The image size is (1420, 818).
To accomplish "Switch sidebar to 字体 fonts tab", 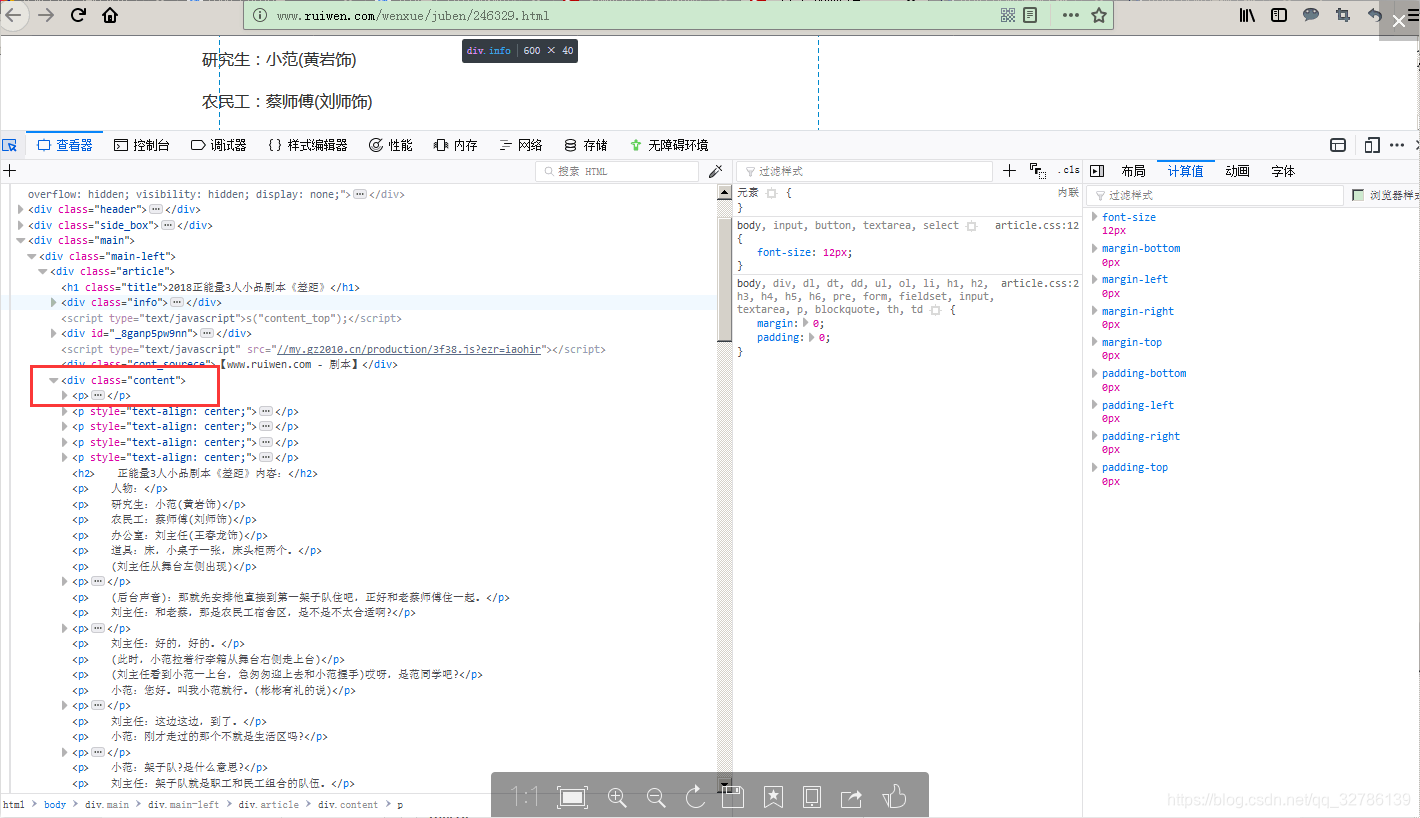I will click(x=1283, y=171).
